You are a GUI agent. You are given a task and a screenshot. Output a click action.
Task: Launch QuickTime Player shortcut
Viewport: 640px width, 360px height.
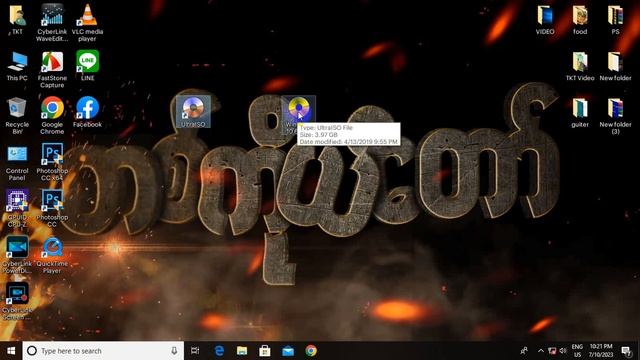click(52, 256)
